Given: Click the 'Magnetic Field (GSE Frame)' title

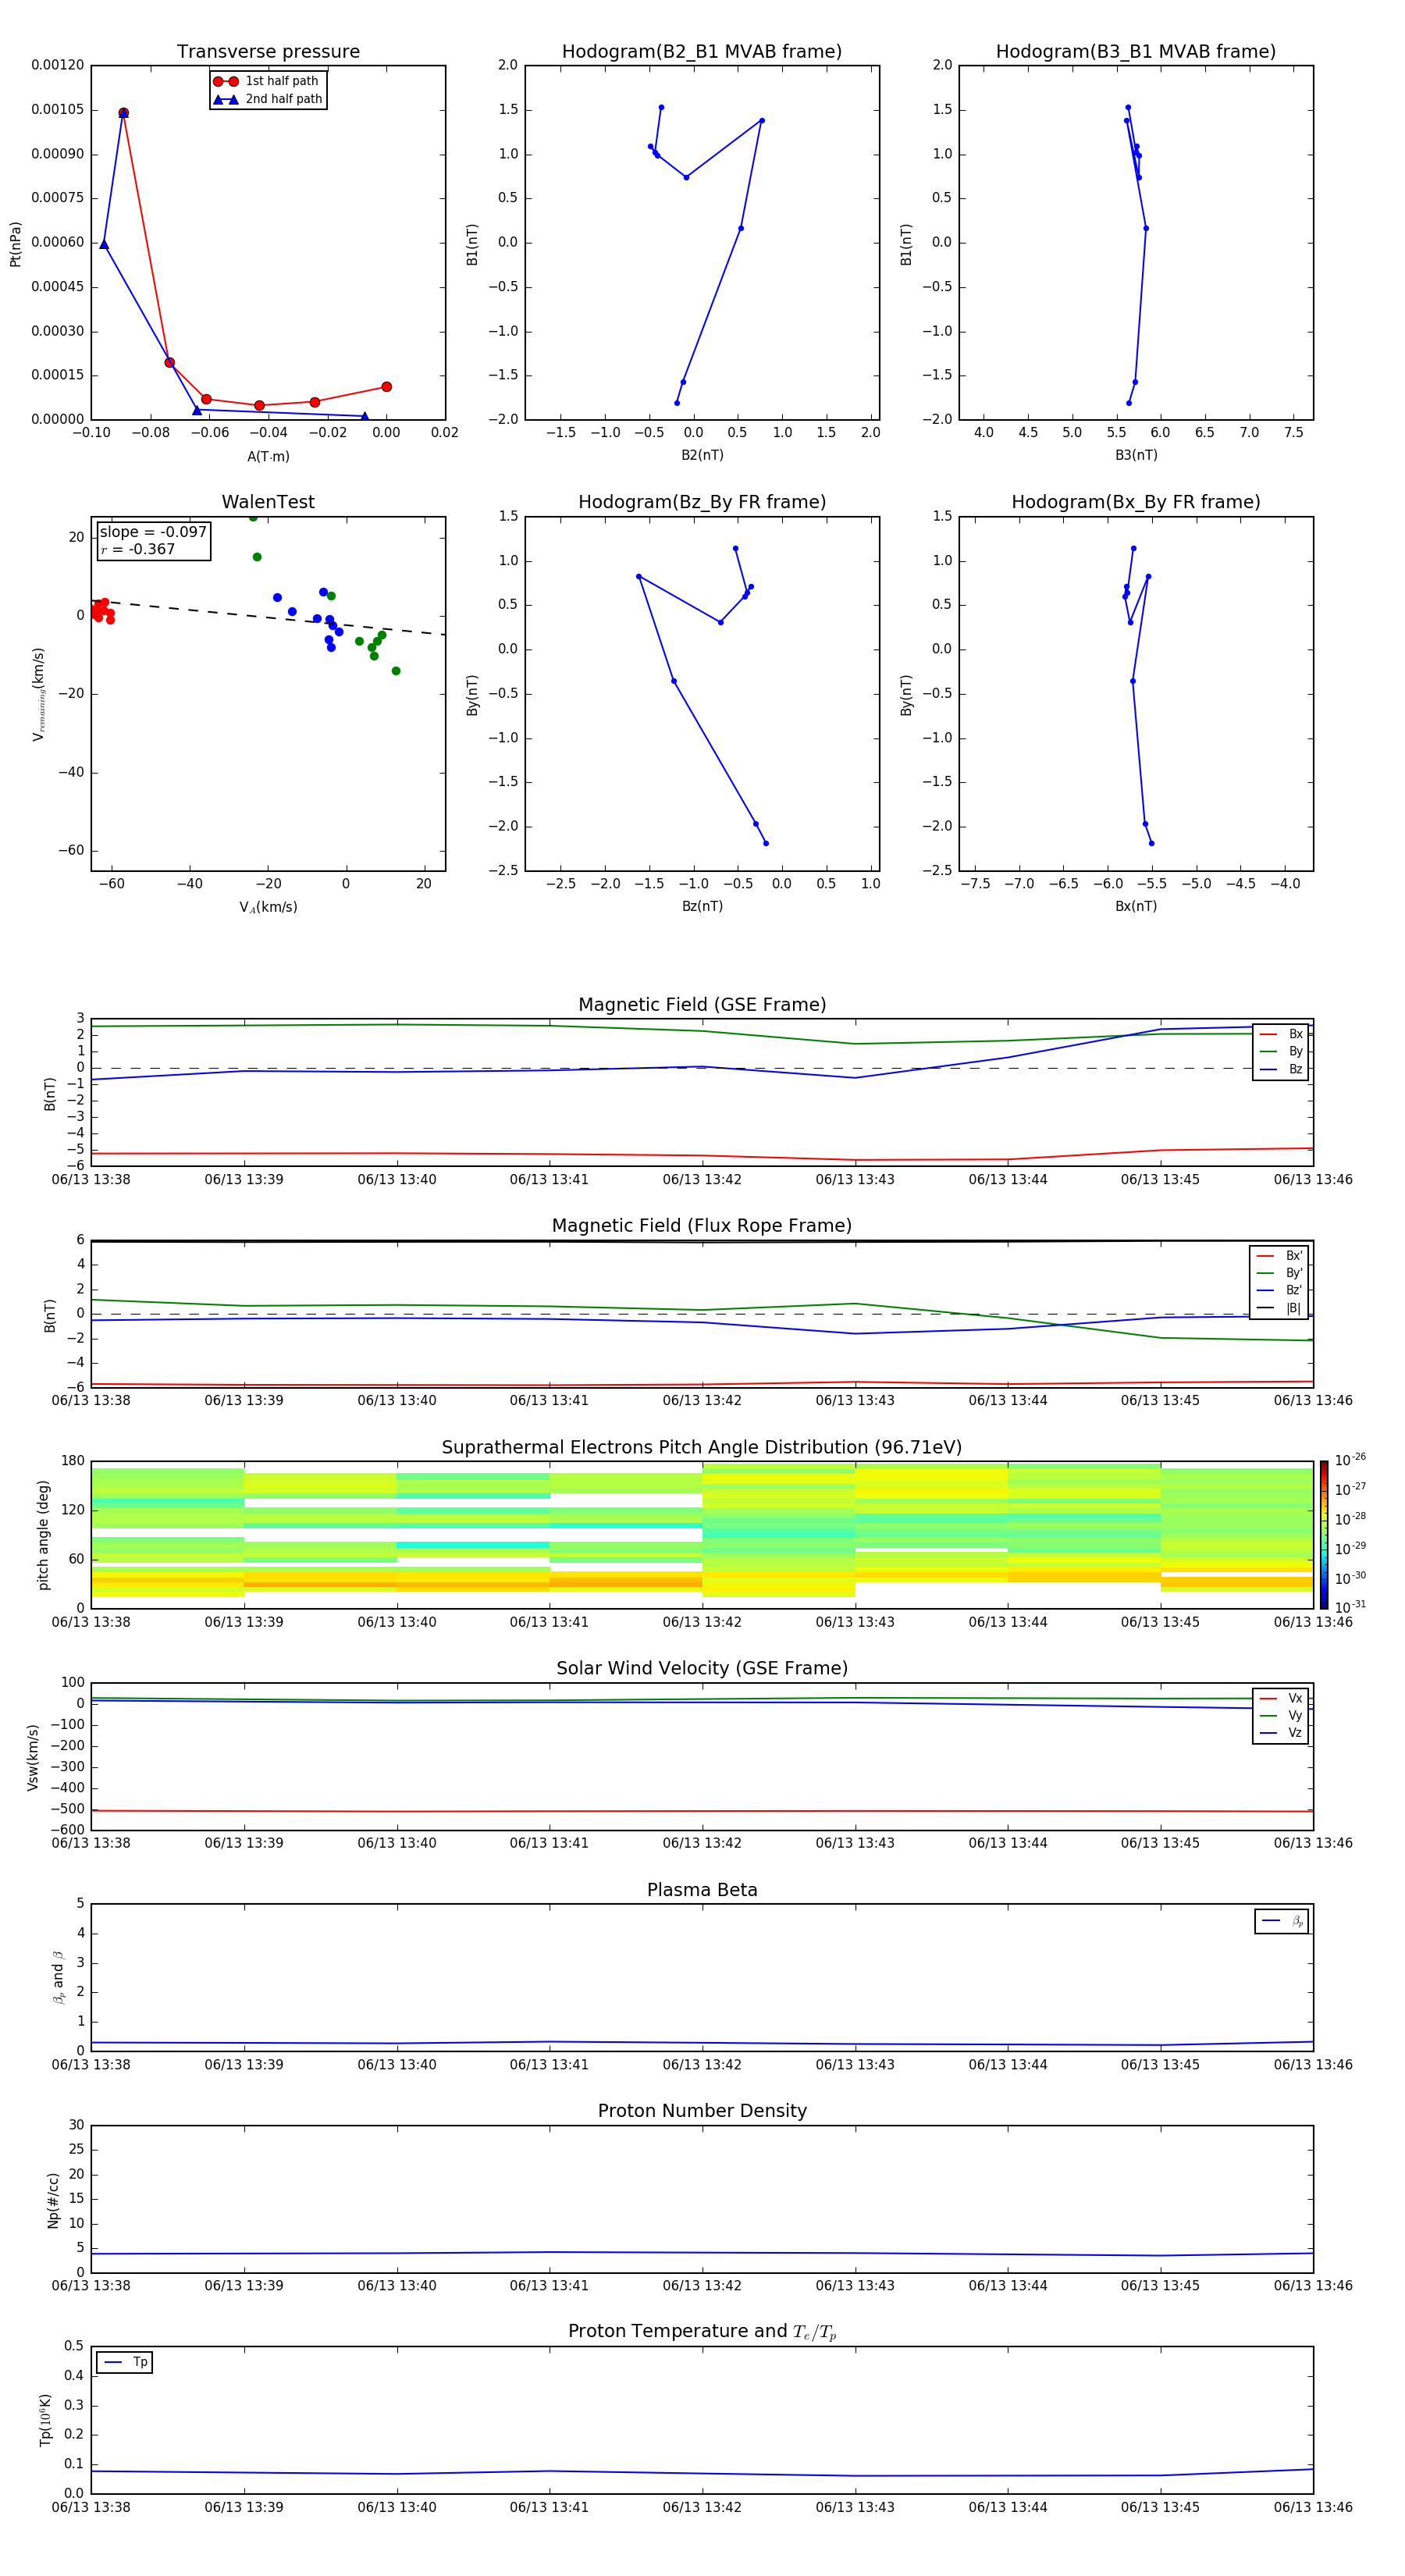Looking at the screenshot, I should [702, 1005].
